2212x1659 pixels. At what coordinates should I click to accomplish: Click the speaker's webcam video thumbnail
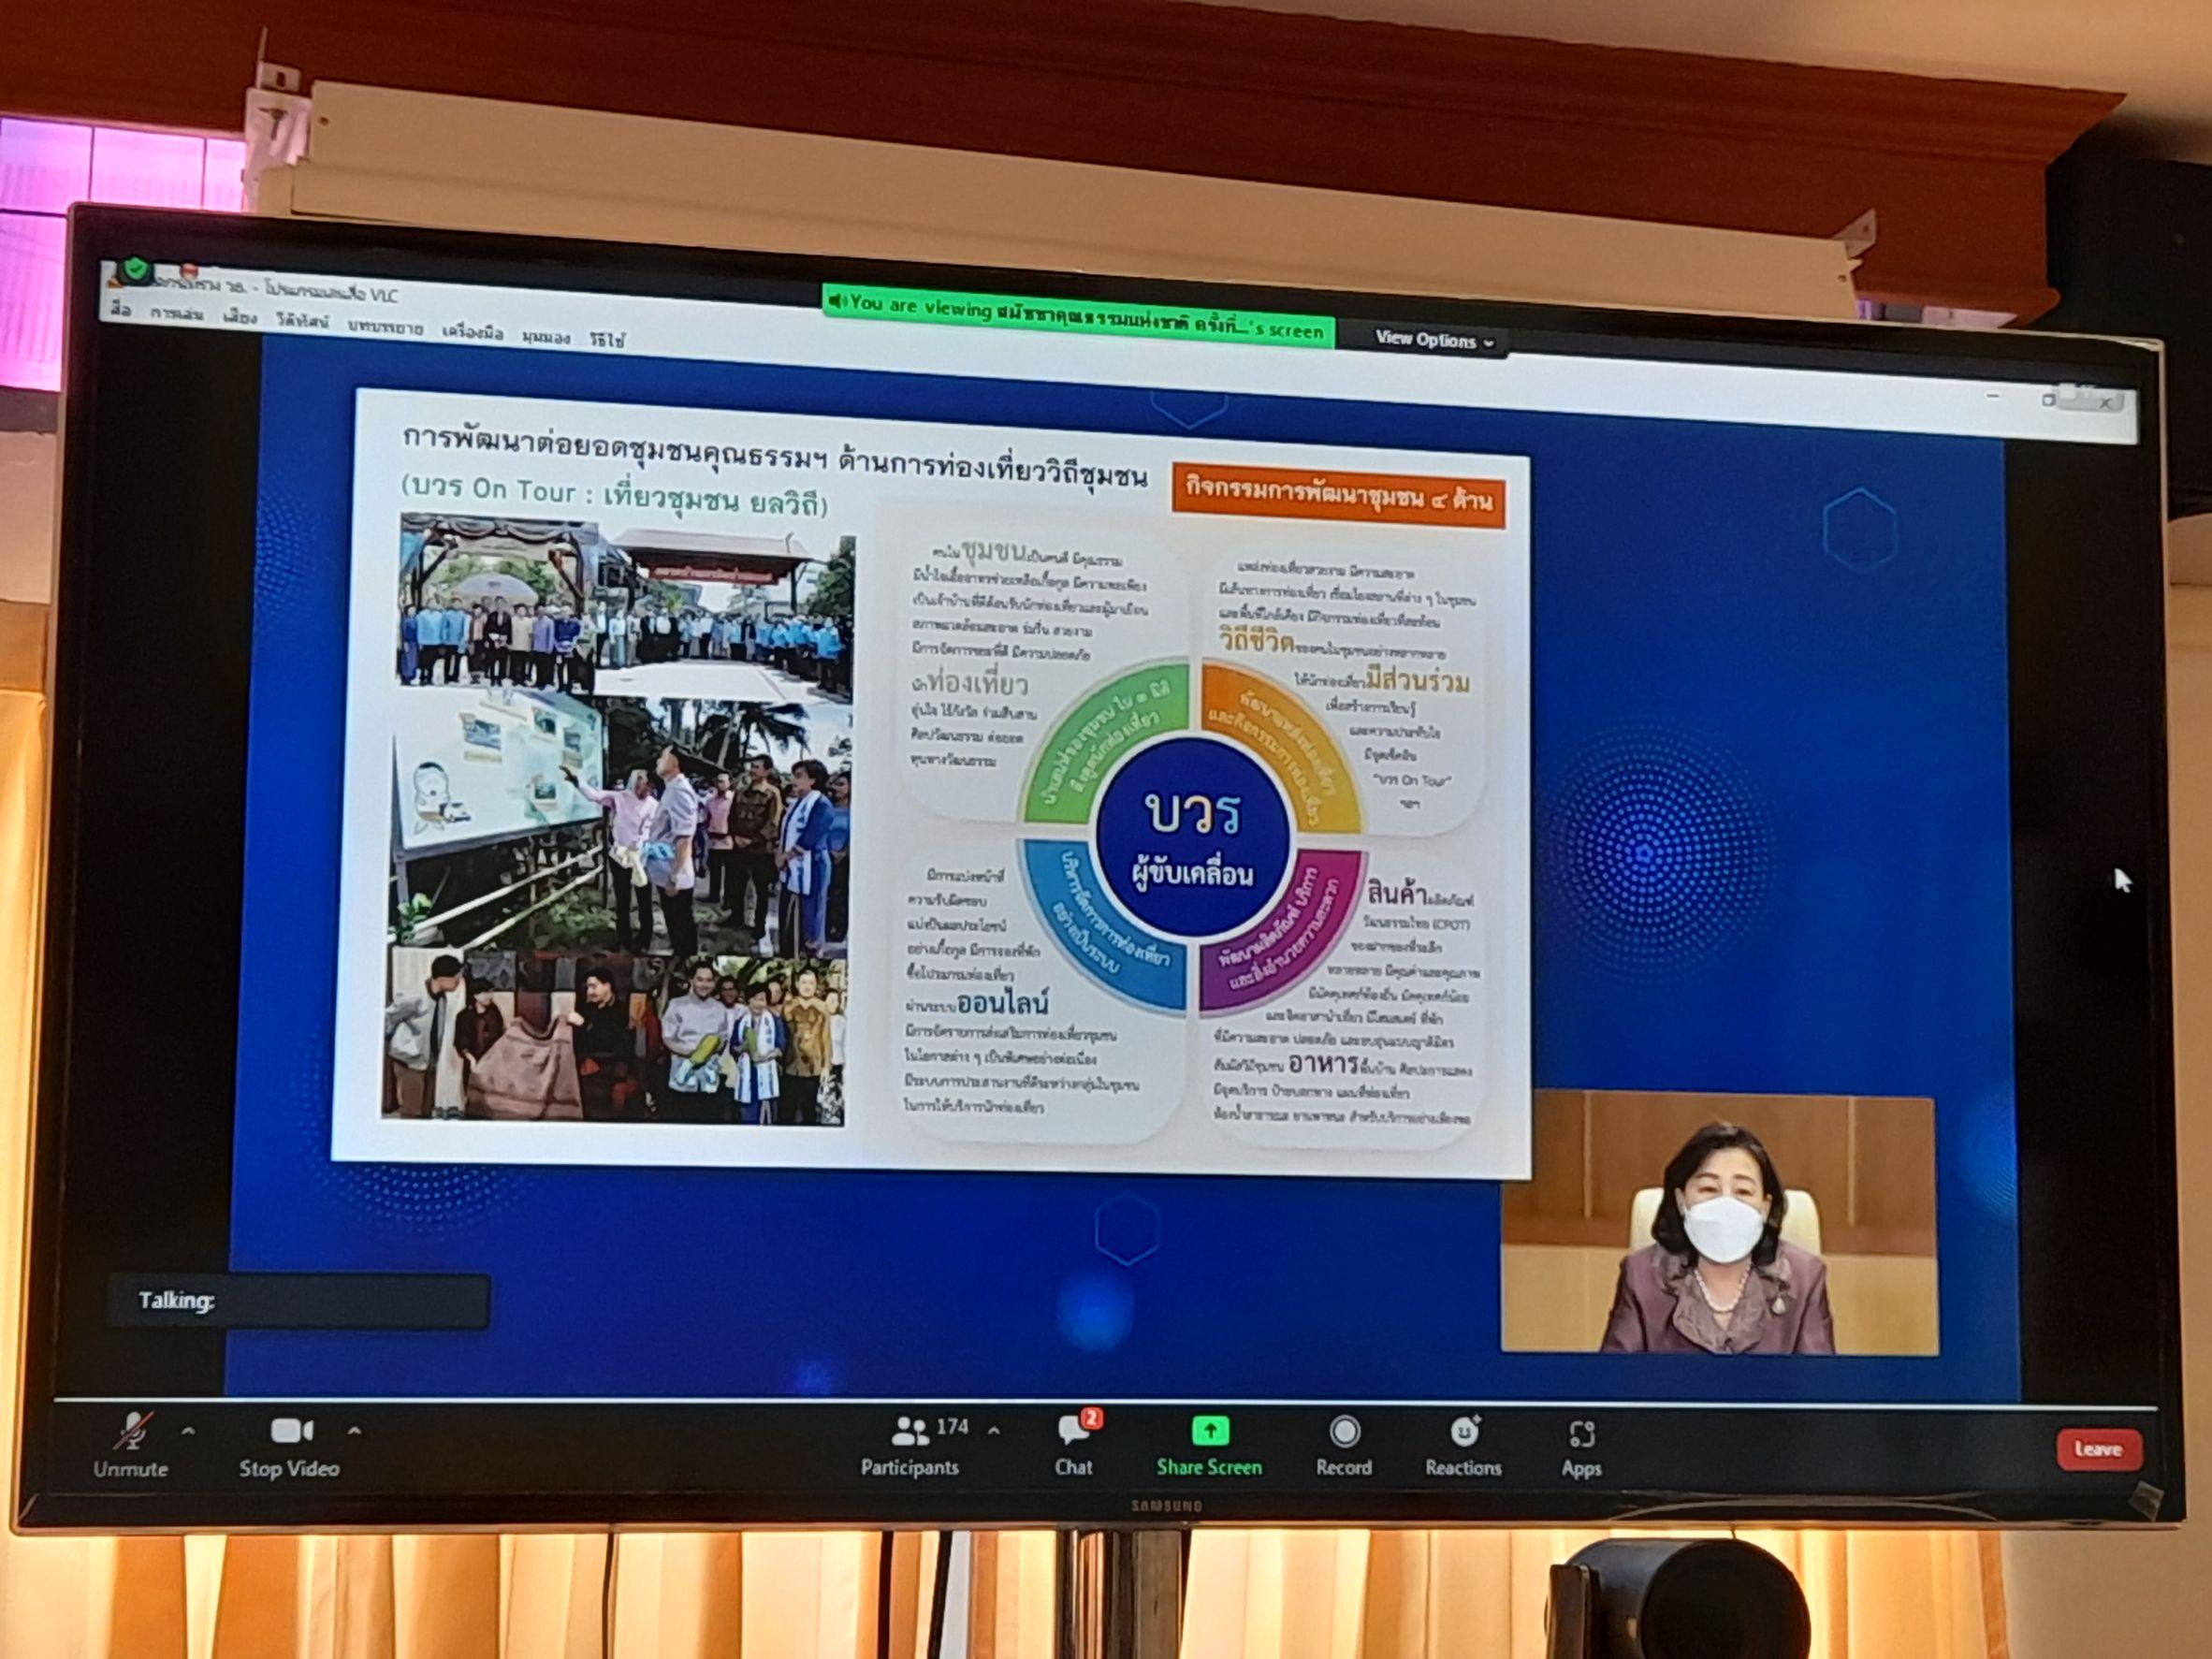[1719, 1224]
